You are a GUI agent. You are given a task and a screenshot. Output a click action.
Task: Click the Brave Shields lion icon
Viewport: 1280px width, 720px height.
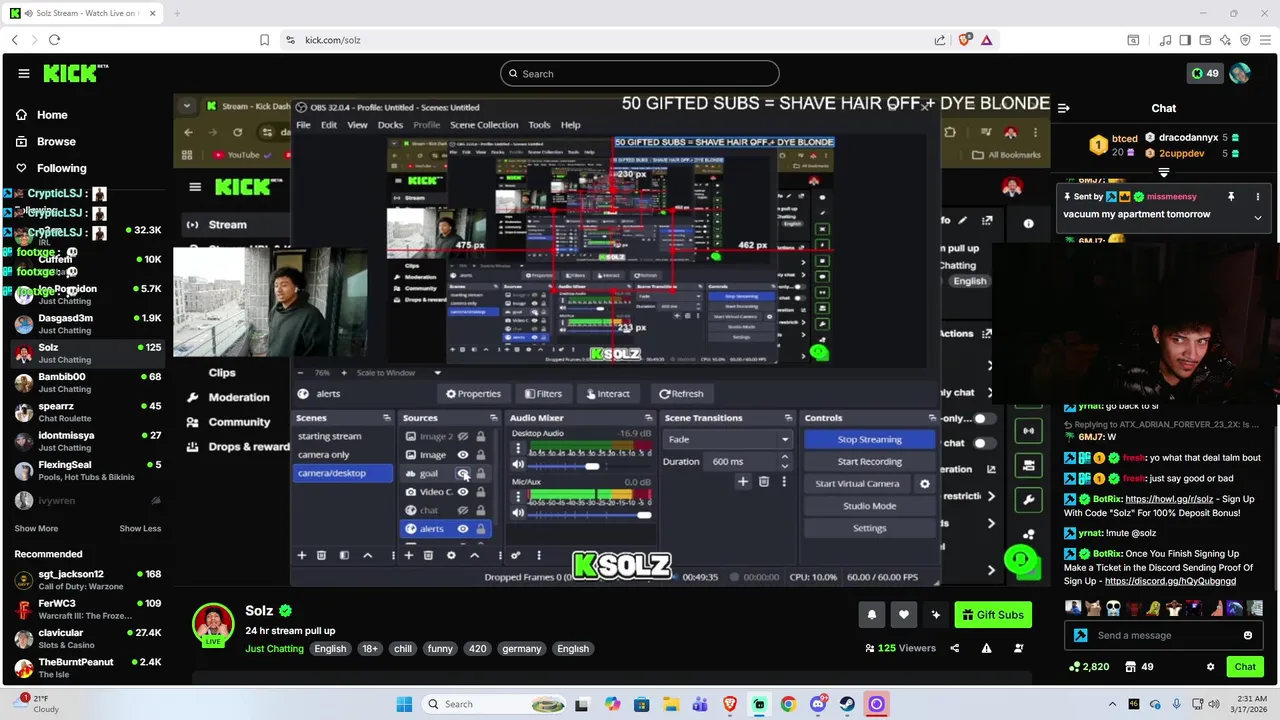click(965, 40)
